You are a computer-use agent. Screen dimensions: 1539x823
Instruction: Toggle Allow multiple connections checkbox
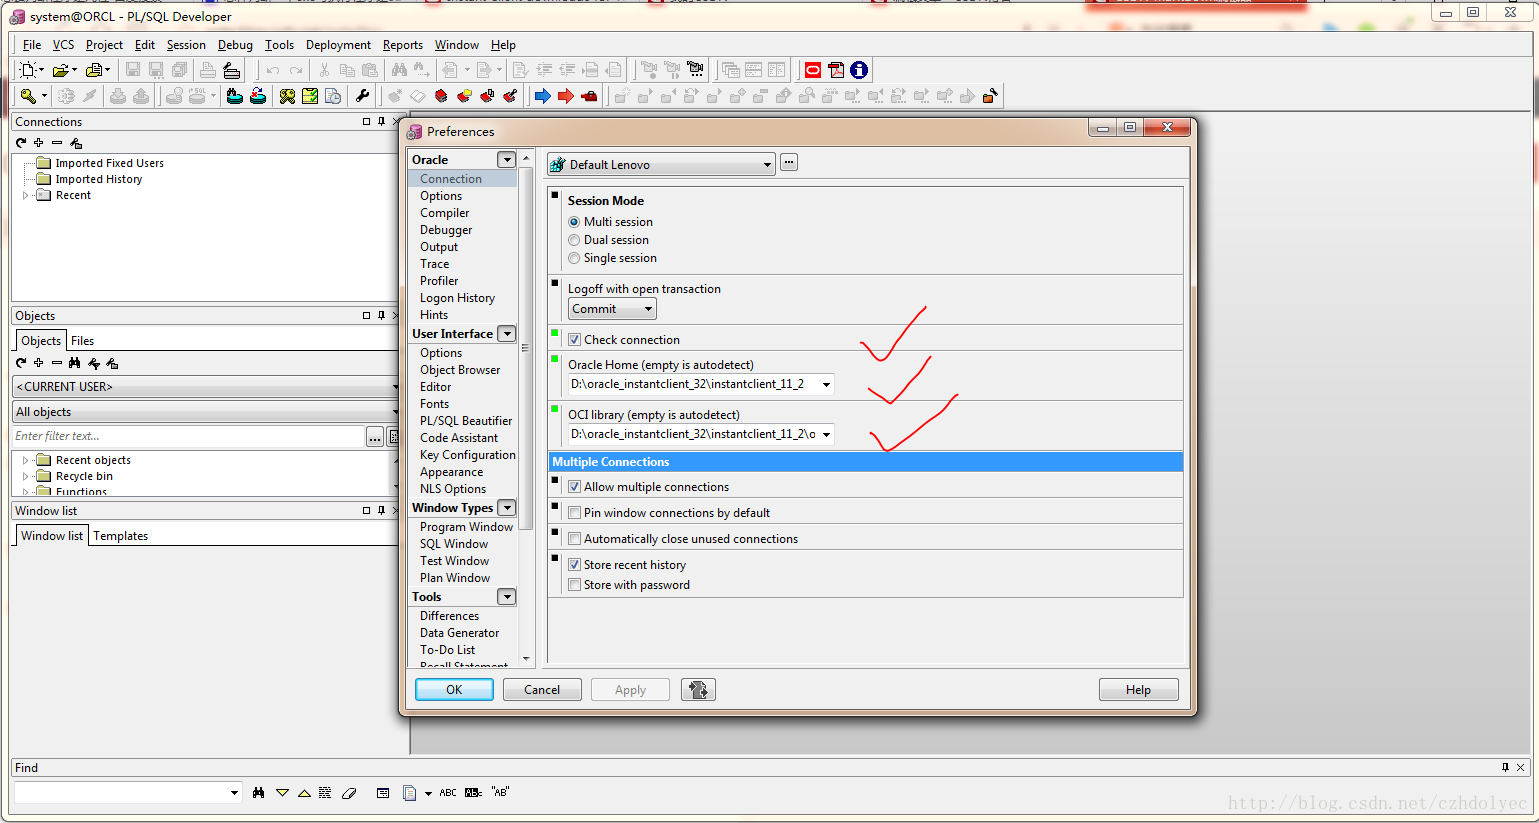[574, 487]
